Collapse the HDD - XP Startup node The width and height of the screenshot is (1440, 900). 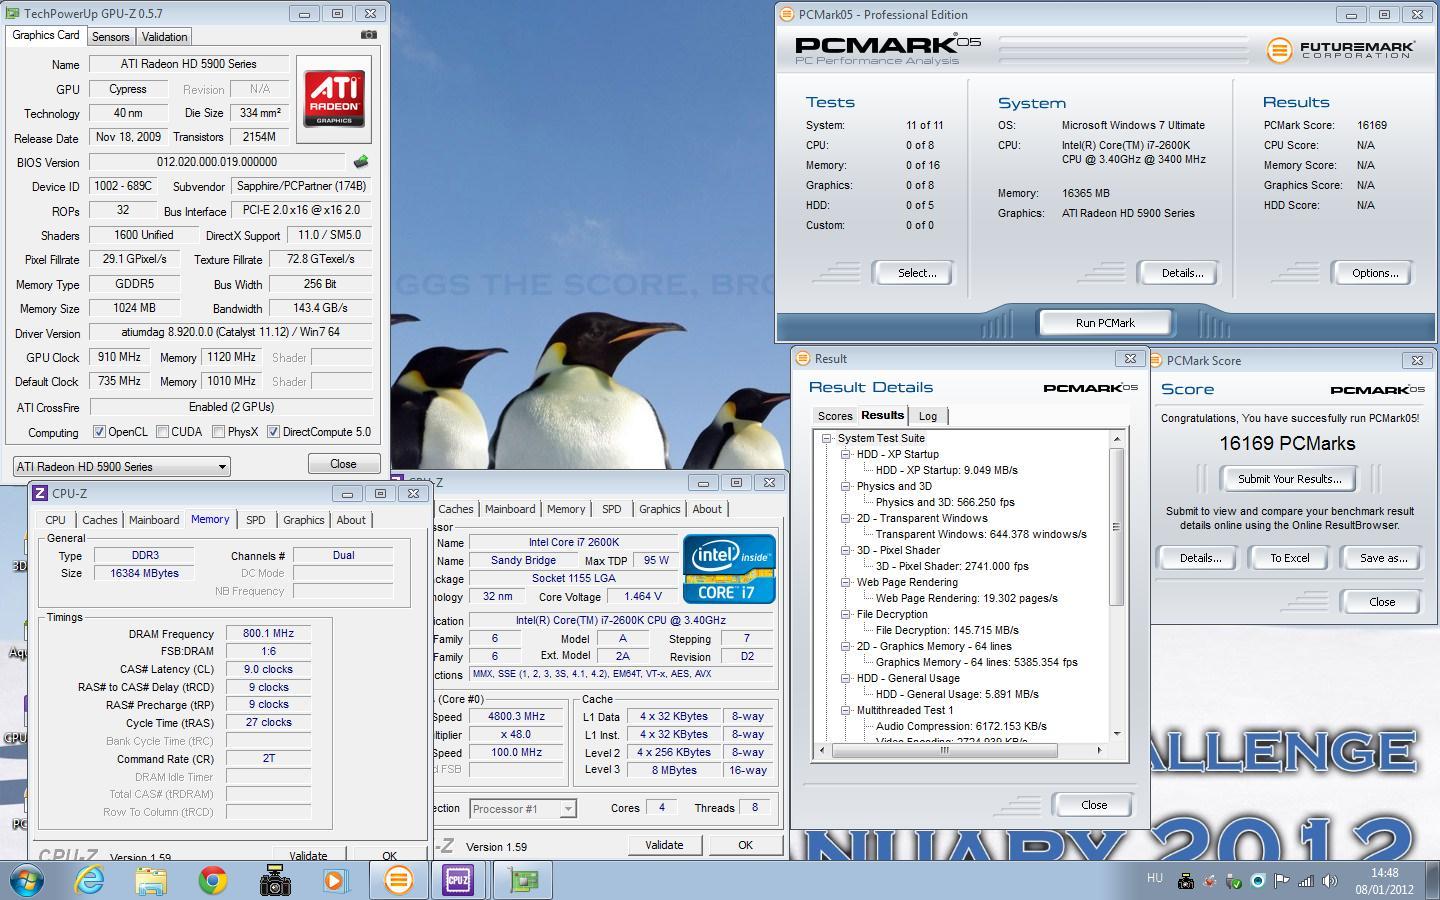coord(846,454)
